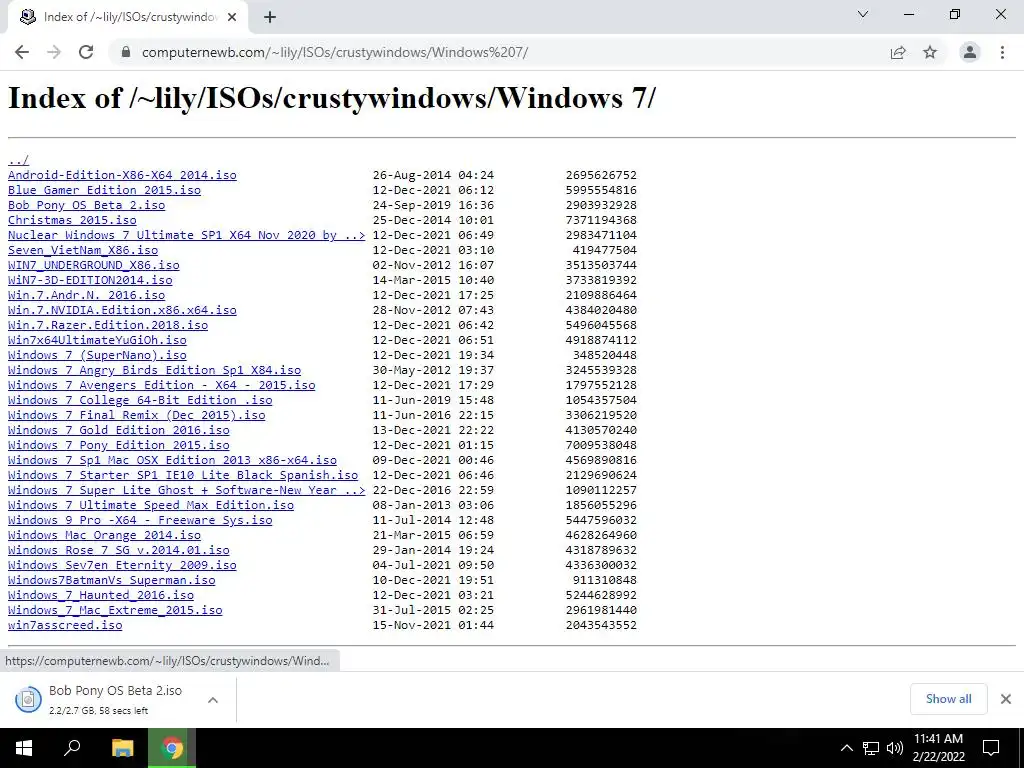Open Win.7.Razer.Edition.2018.iso link
1024x768 pixels.
[108, 325]
